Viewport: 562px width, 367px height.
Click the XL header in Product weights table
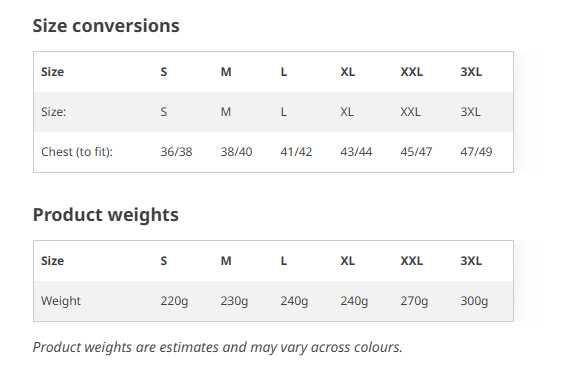pos(348,261)
